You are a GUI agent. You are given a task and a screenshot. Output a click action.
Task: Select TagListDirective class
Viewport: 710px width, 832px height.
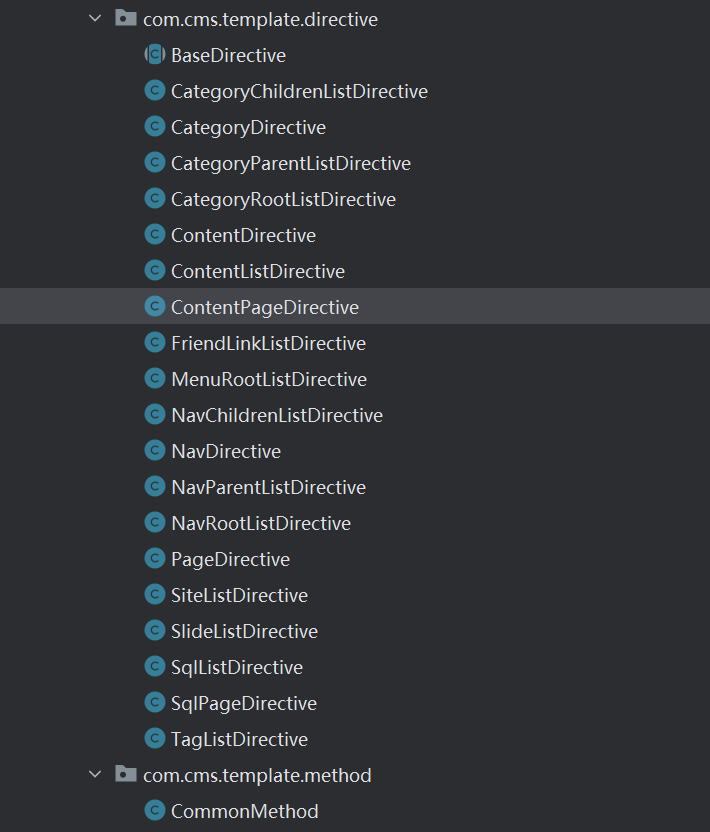[239, 740]
